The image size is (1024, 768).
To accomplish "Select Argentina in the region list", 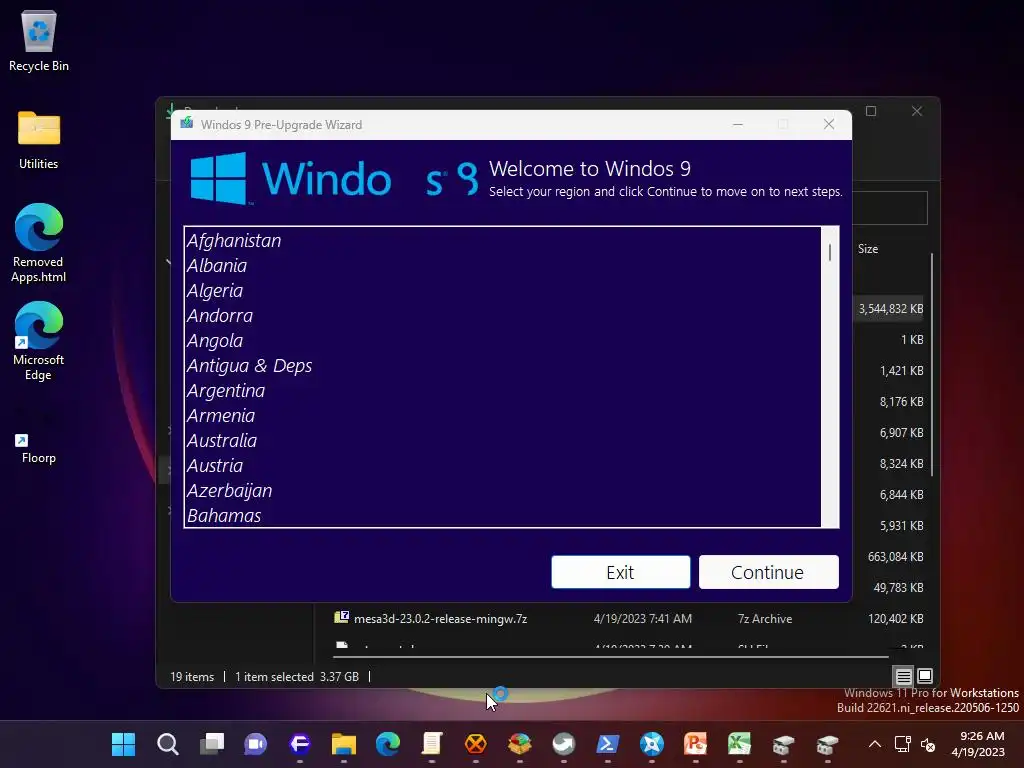I will tap(502, 391).
